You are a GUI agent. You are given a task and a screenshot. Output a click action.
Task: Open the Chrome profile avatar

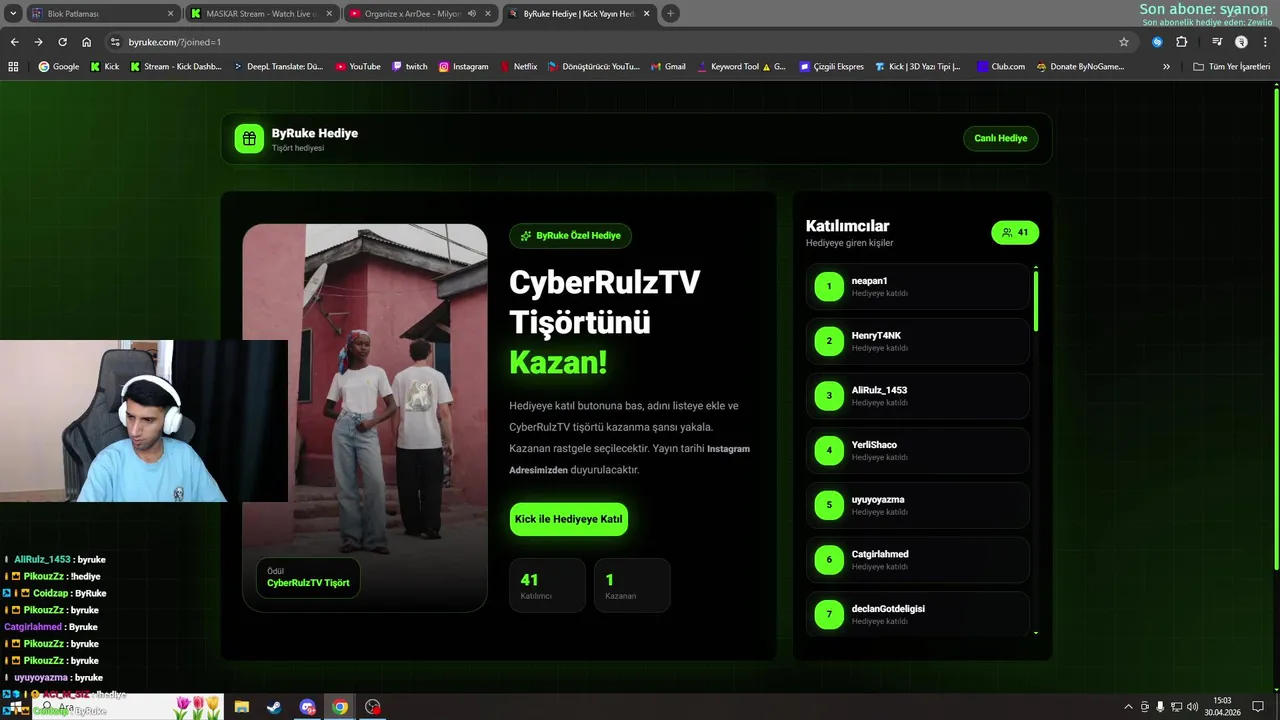coord(1241,42)
